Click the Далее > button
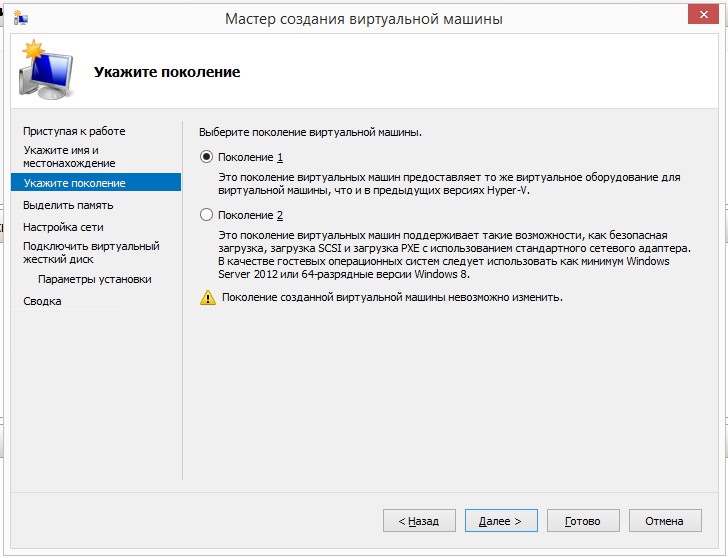 point(501,521)
